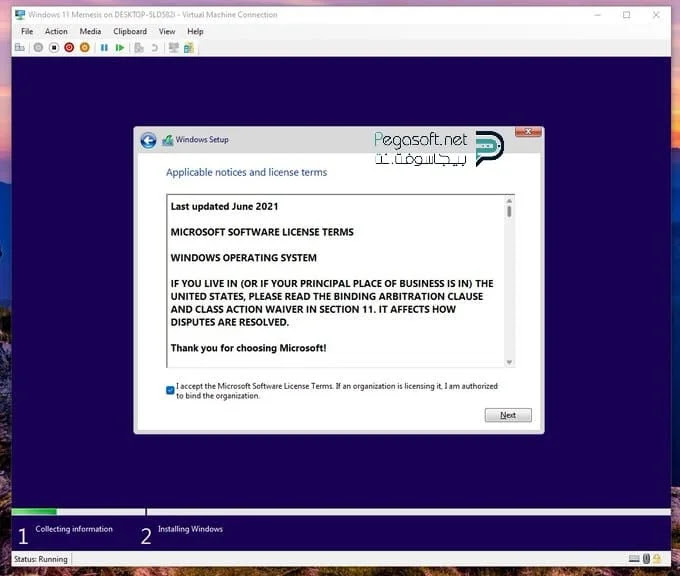This screenshot has width=680, height=576.
Task: Open the Help menu
Action: (x=195, y=32)
